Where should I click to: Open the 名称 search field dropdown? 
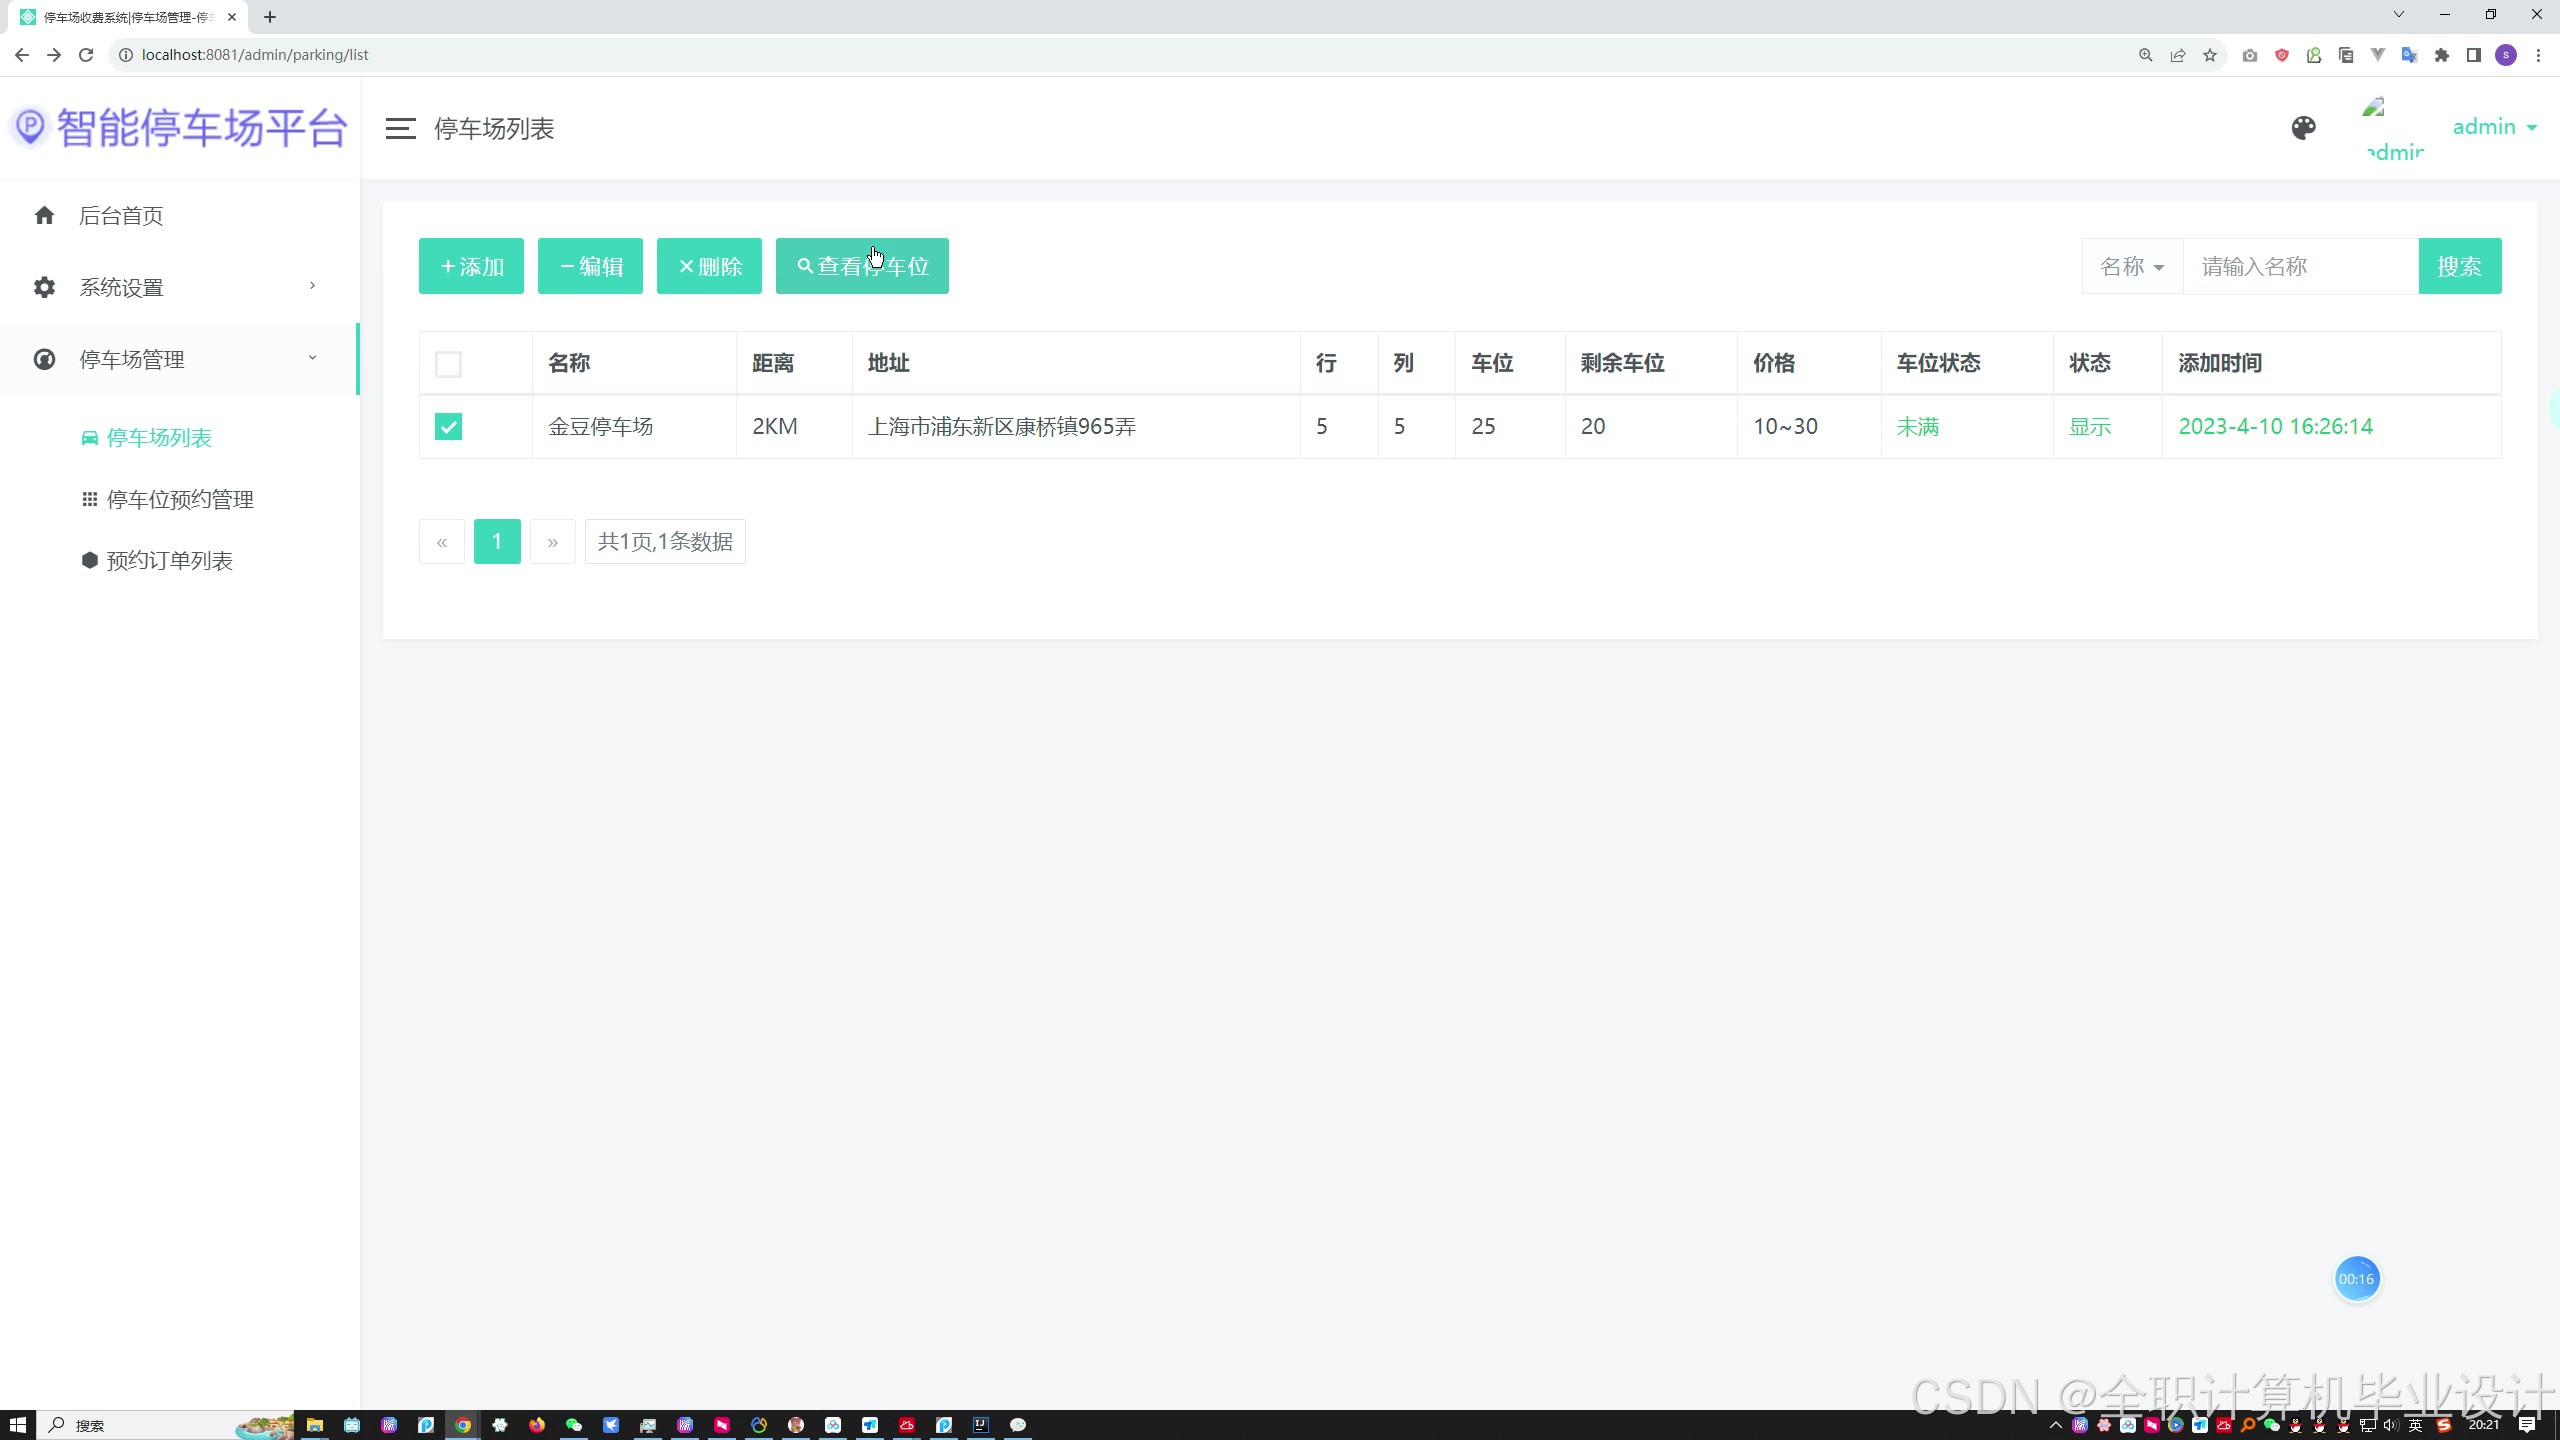pos(2132,267)
